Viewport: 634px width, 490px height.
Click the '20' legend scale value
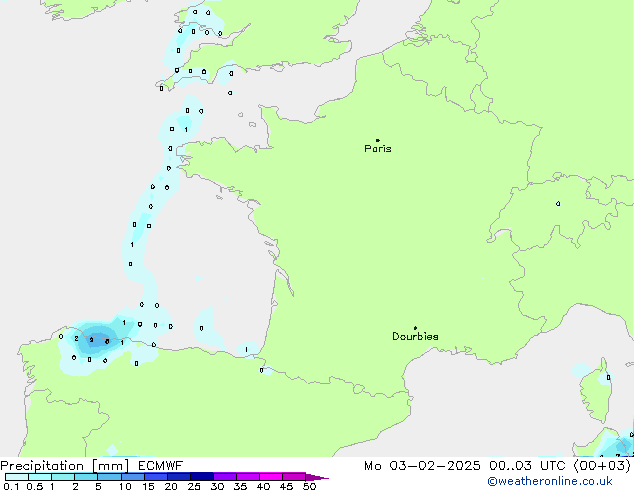point(171,486)
